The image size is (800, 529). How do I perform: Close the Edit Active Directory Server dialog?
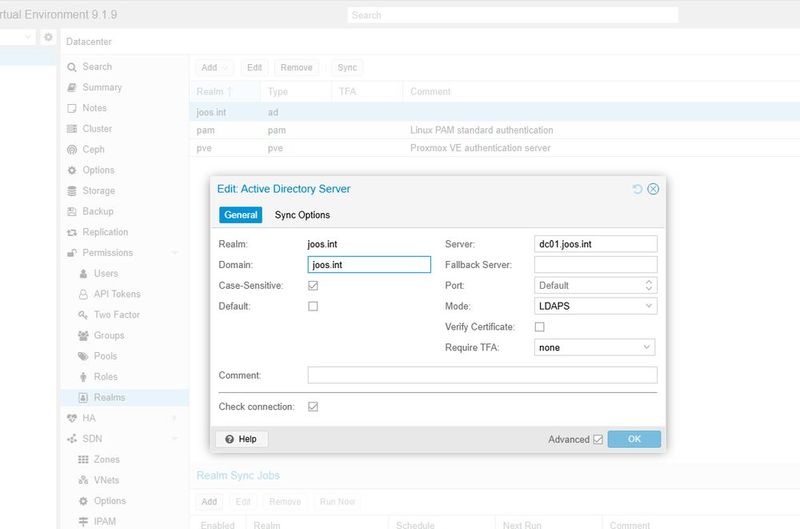click(653, 189)
